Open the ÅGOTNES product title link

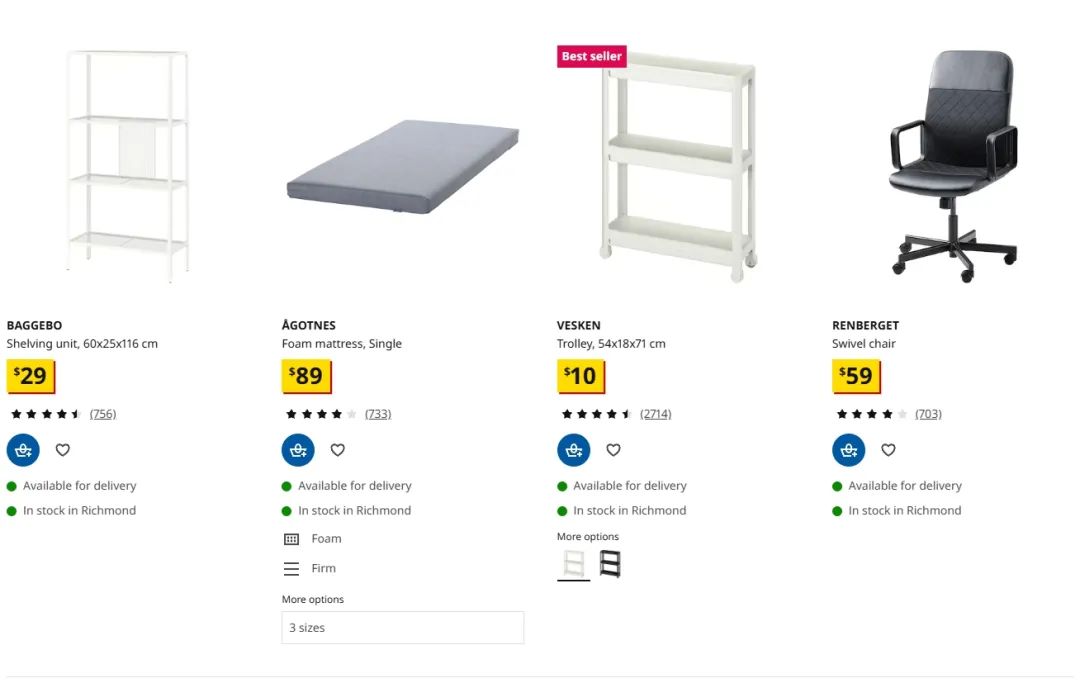pyautogui.click(x=309, y=325)
